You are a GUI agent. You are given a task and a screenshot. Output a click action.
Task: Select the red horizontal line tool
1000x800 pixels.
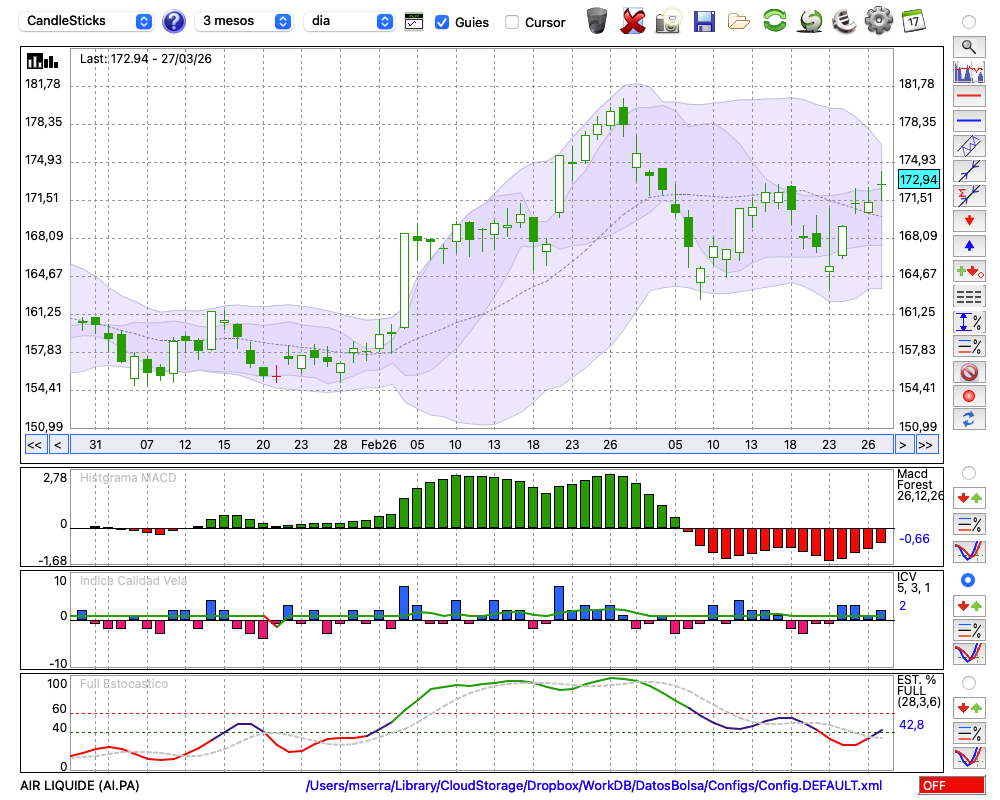[x=969, y=97]
